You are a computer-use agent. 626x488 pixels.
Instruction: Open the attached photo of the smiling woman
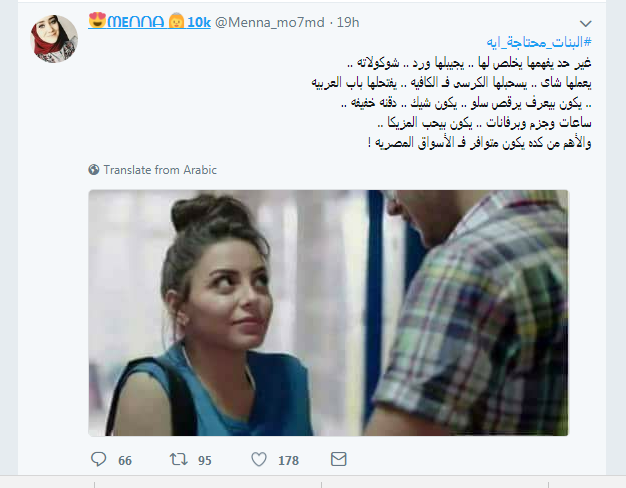328,313
